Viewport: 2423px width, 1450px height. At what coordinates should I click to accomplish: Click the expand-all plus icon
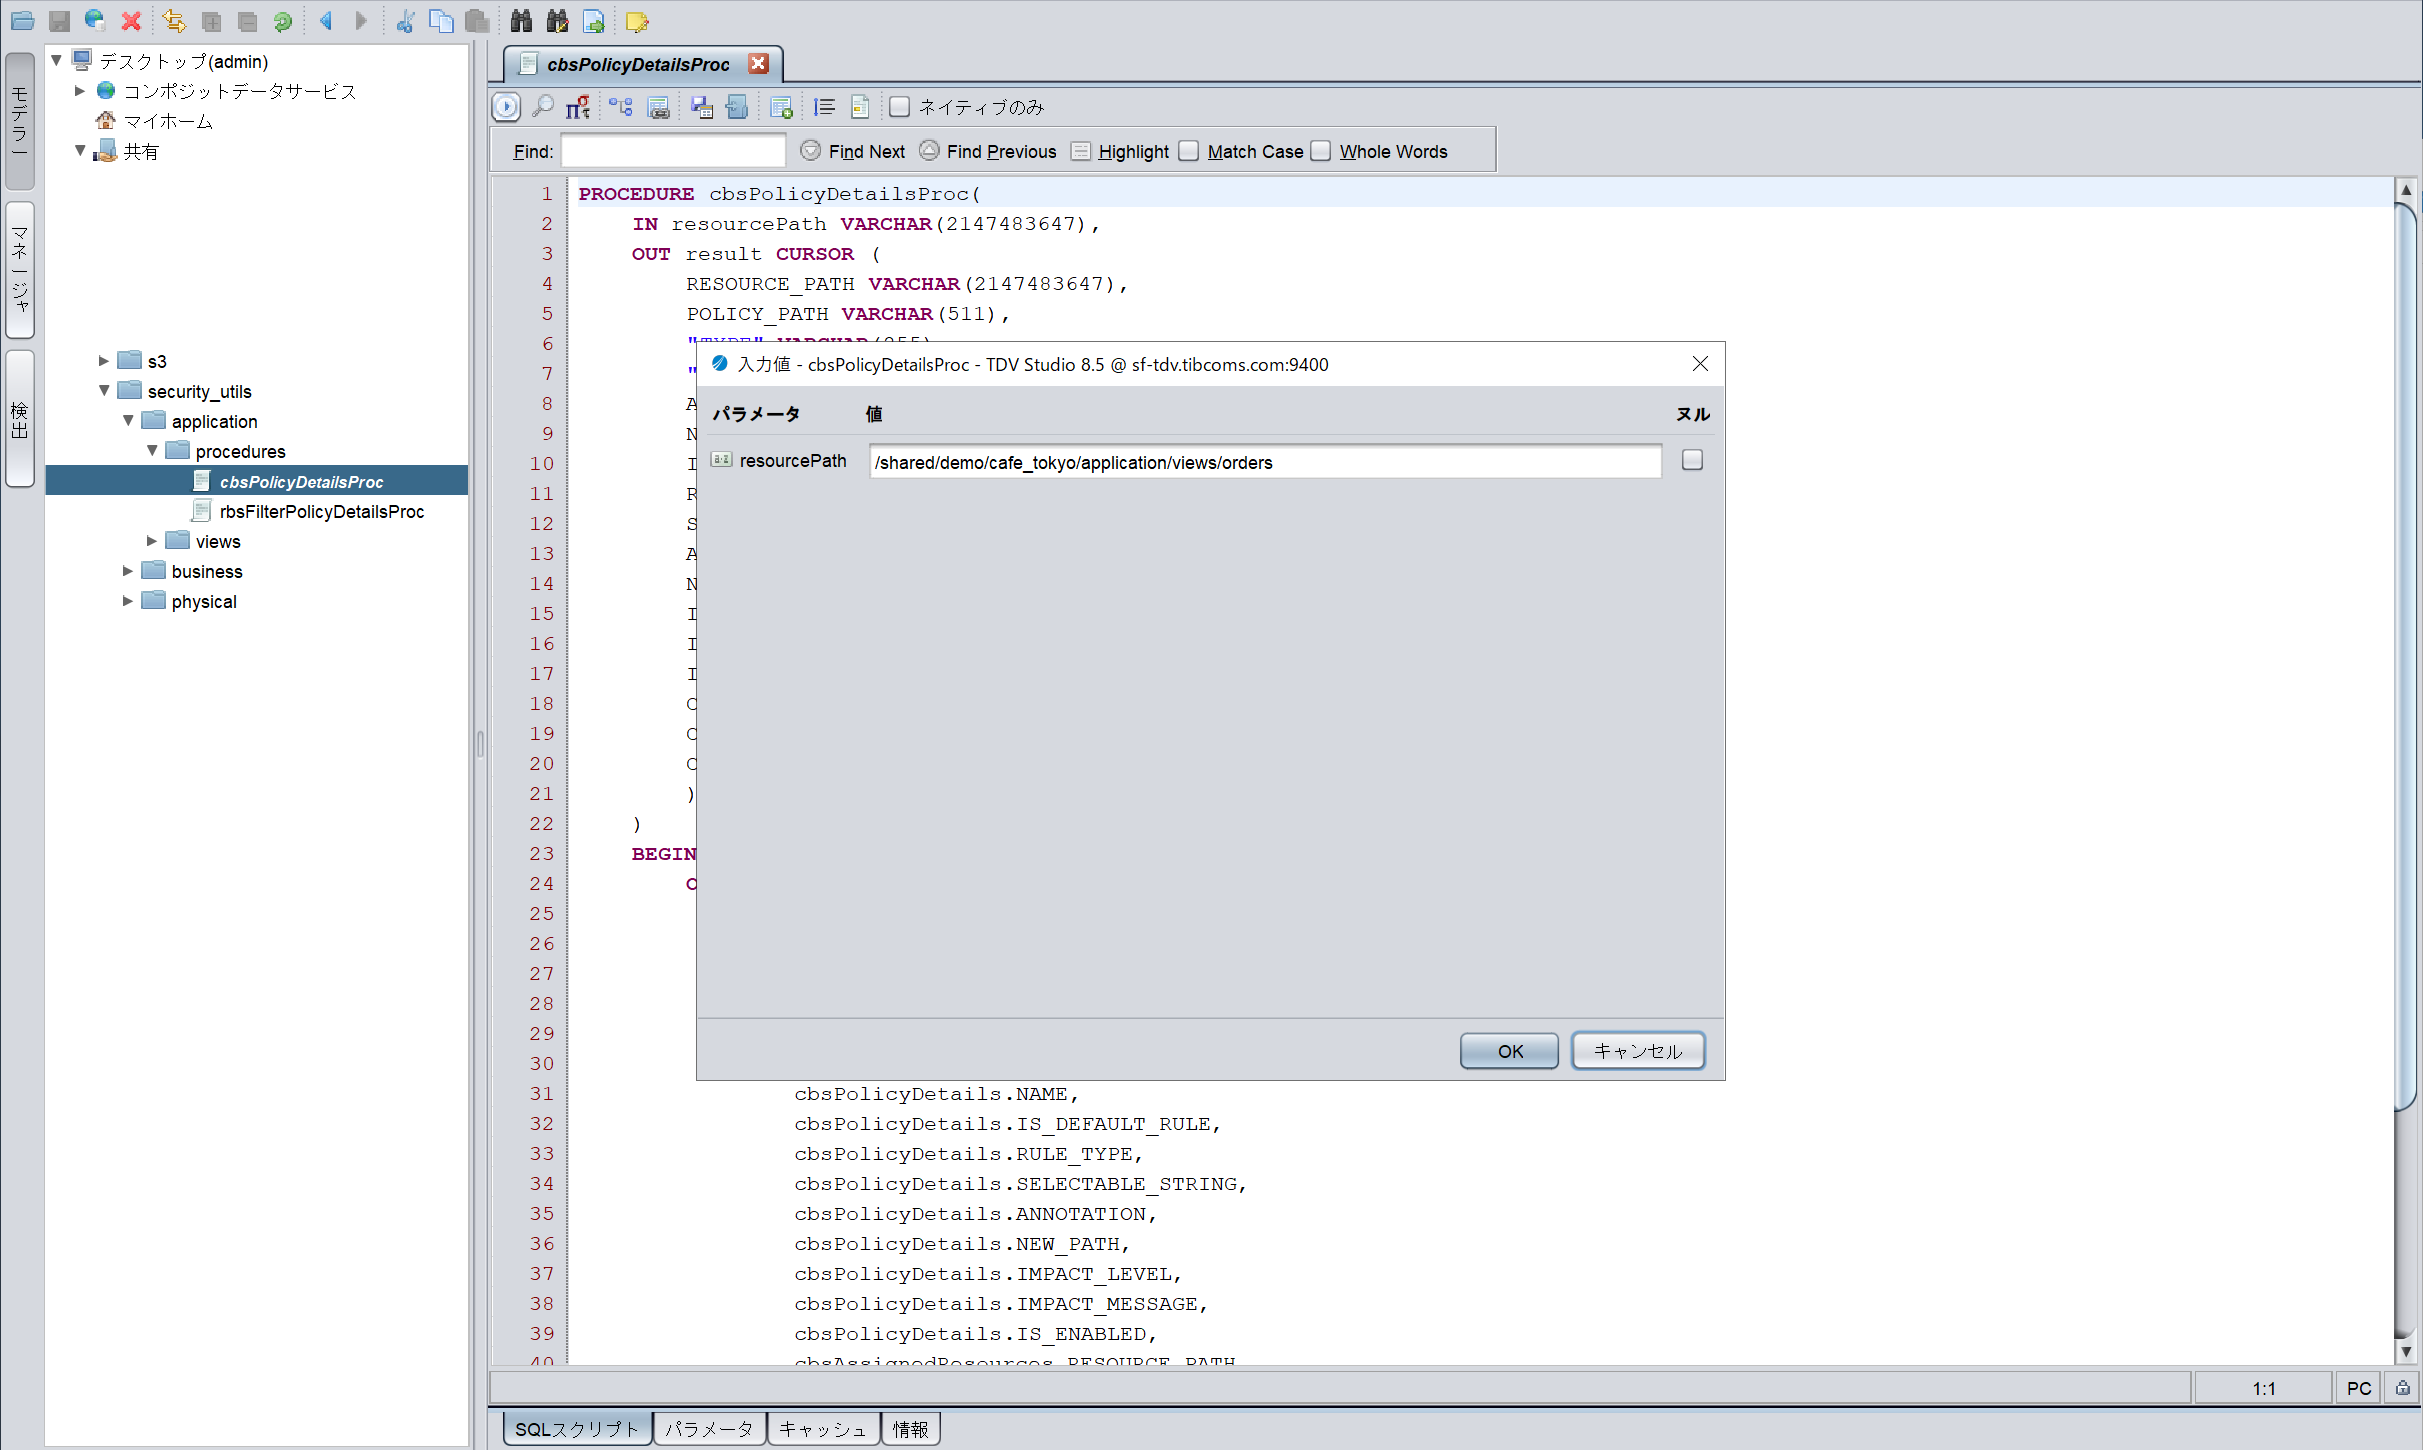click(x=211, y=20)
